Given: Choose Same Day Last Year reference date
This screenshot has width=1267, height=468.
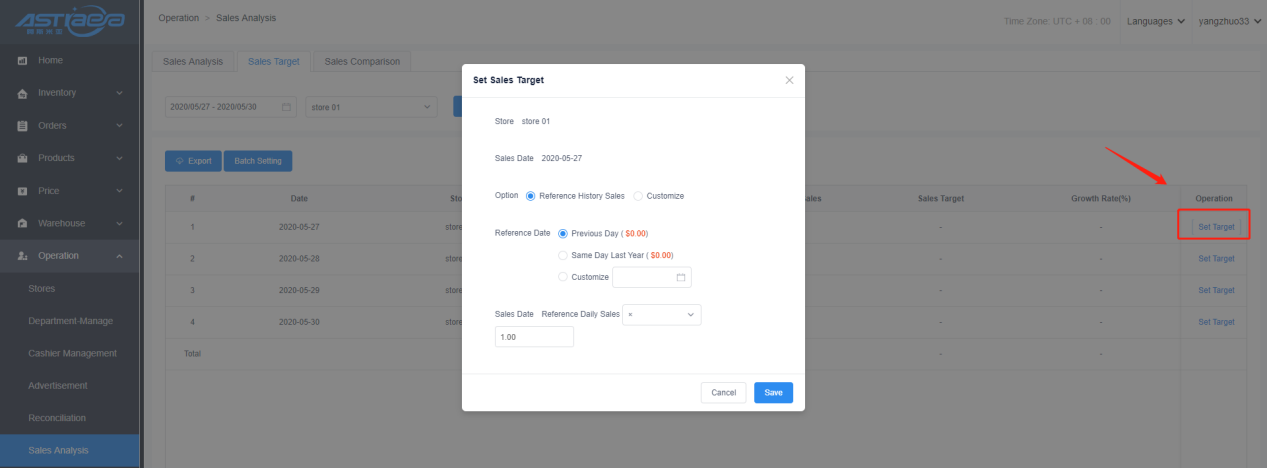Looking at the screenshot, I should point(563,255).
